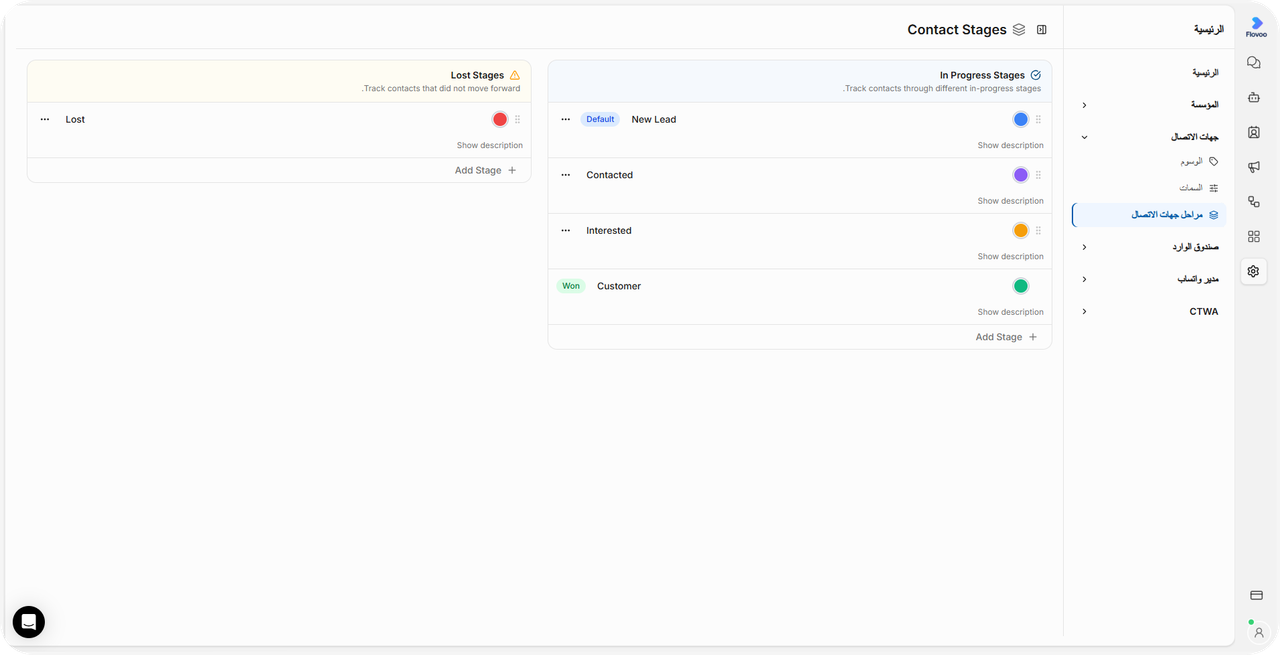Expand مدير واتساب section
This screenshot has width=1280, height=655.
tap(1084, 279)
